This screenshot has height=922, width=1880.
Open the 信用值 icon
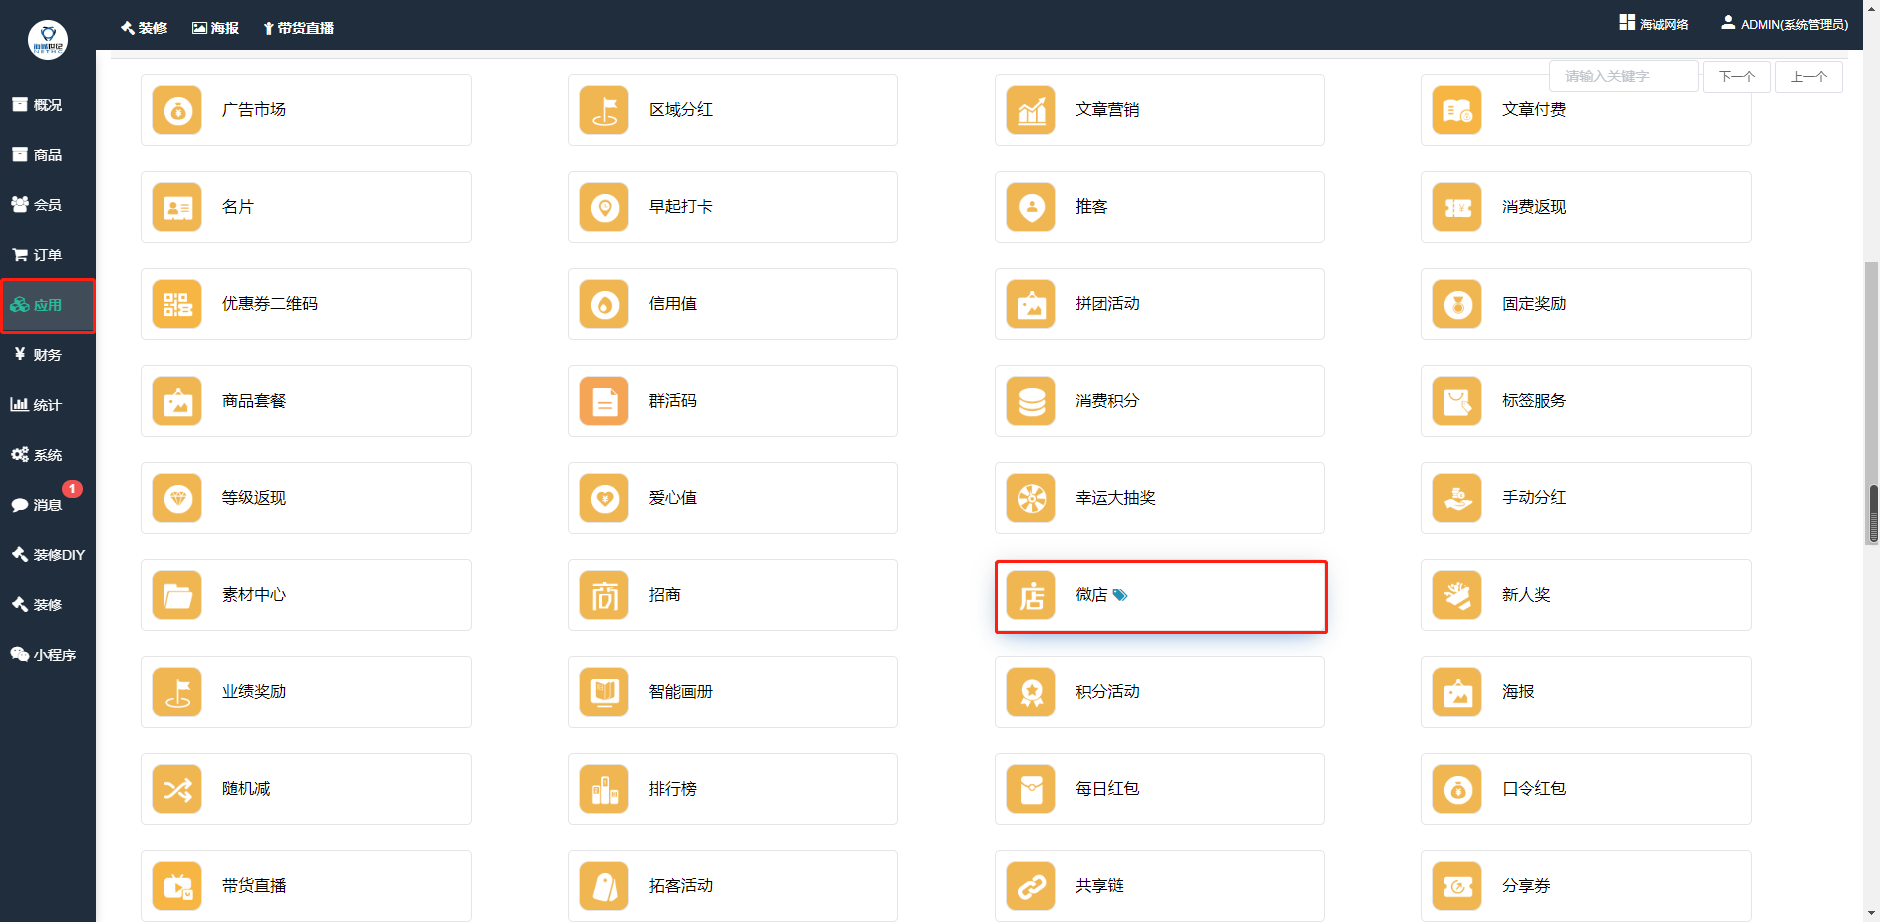click(604, 304)
